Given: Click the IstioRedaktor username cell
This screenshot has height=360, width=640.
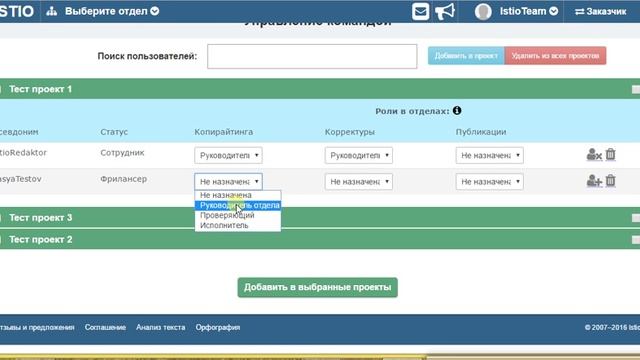Looking at the screenshot, I should click(x=23, y=153).
